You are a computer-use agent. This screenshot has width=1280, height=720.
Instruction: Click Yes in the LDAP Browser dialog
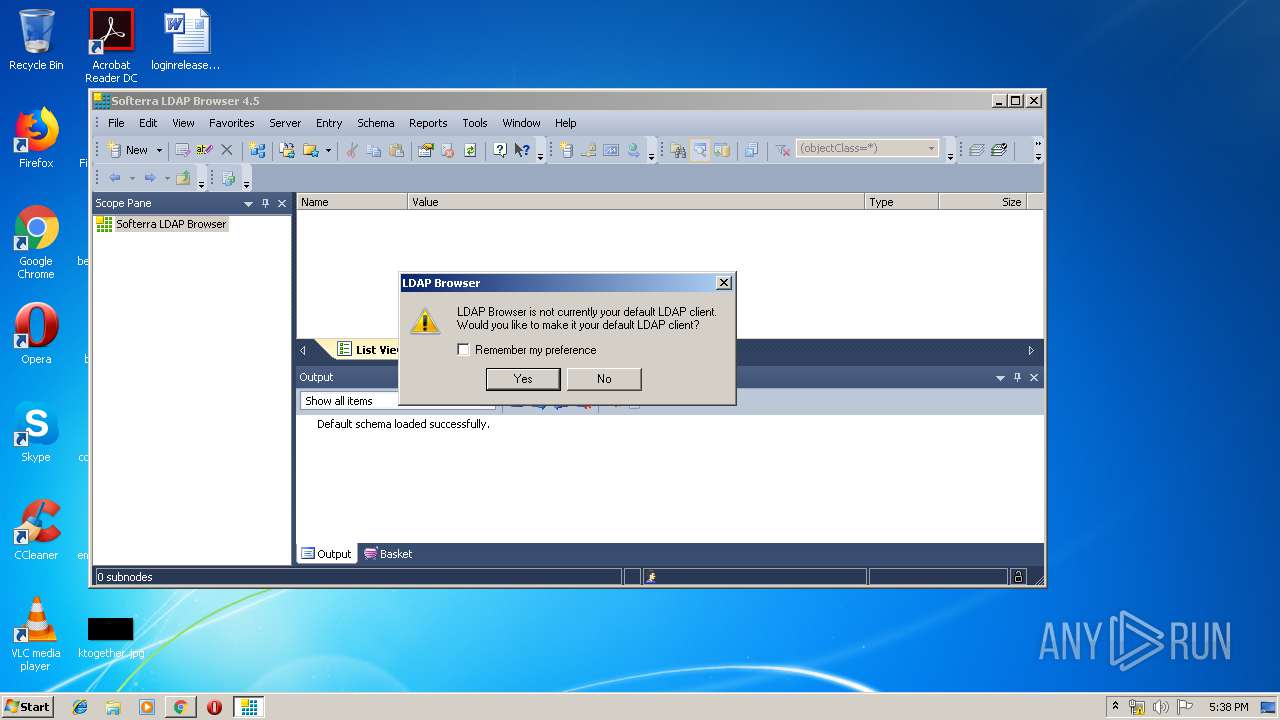[x=523, y=379]
